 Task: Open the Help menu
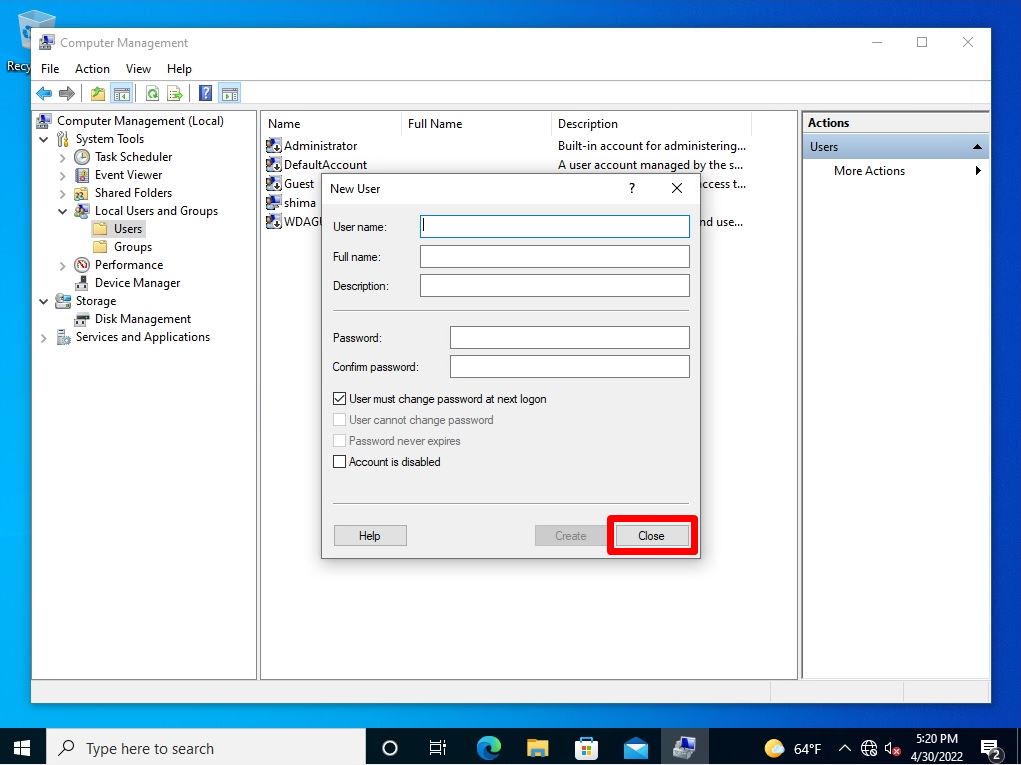coord(179,69)
